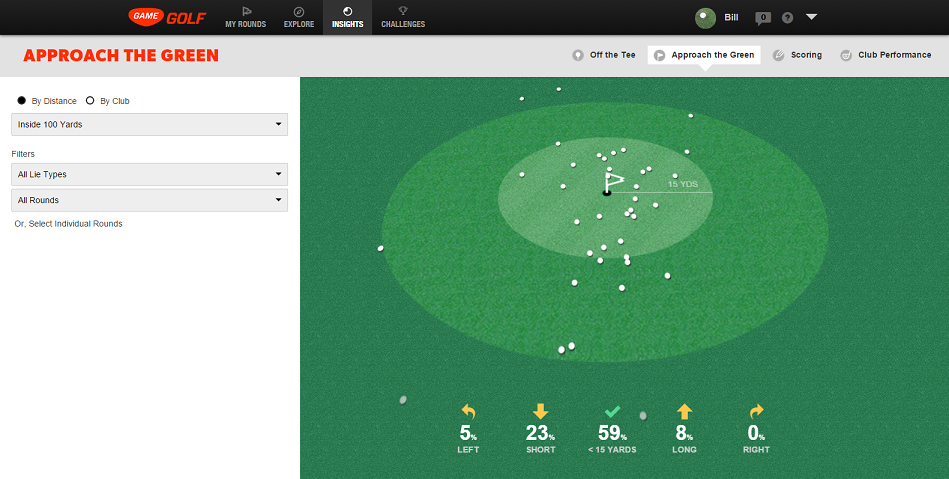Click the Right miss arrow icon
This screenshot has width=949, height=479.
(756, 411)
